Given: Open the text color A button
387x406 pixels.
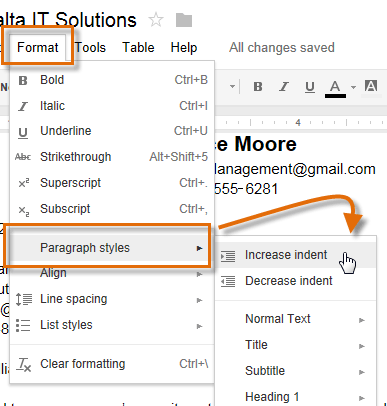Looking at the screenshot, I should [335, 88].
